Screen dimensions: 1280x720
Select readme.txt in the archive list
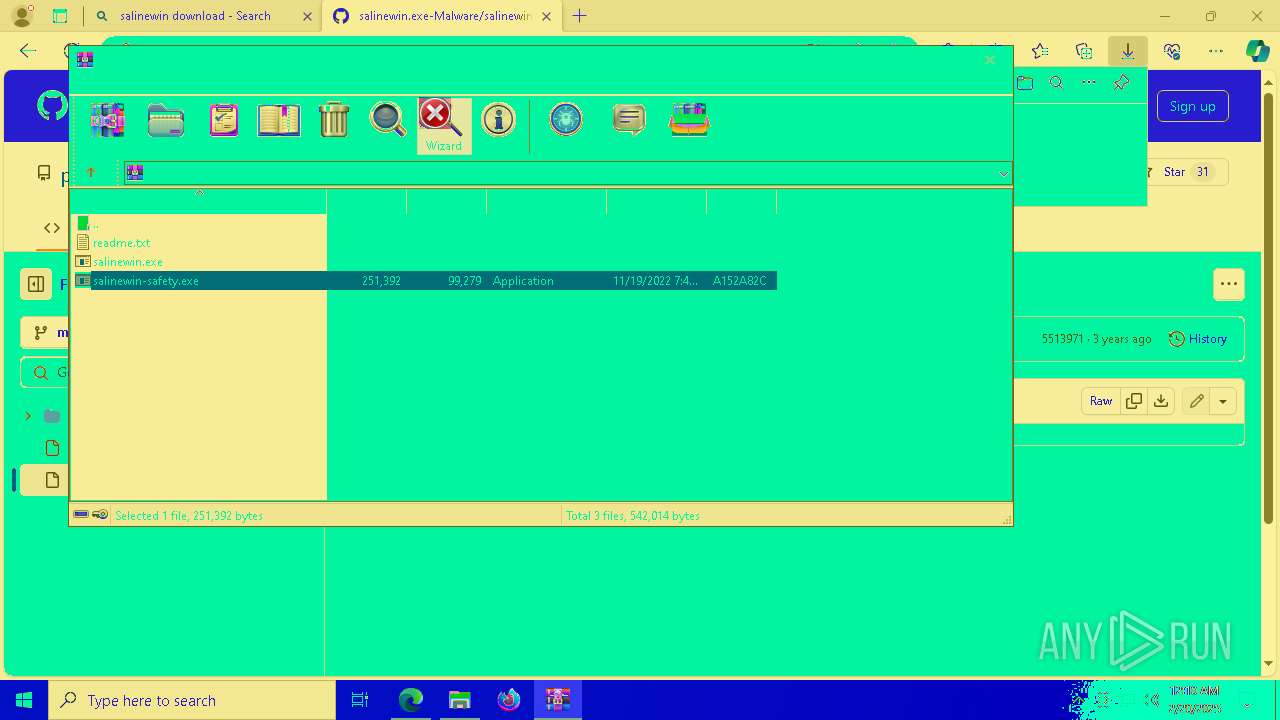click(x=121, y=243)
